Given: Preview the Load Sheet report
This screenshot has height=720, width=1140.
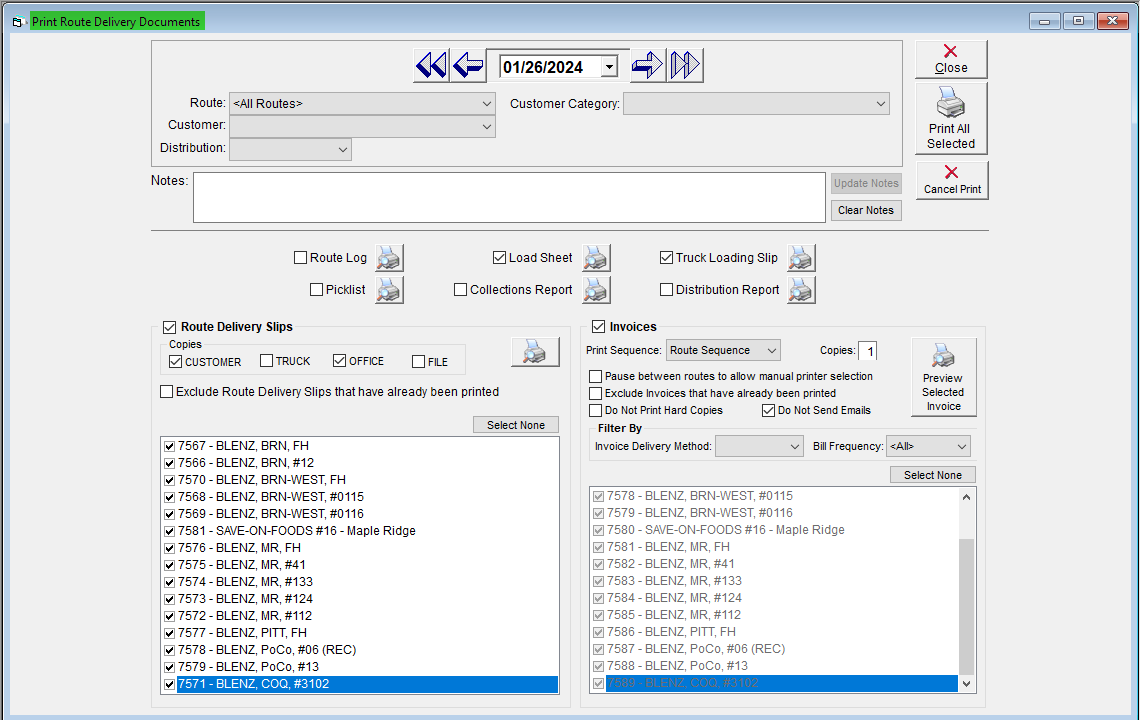Looking at the screenshot, I should pyautogui.click(x=595, y=257).
